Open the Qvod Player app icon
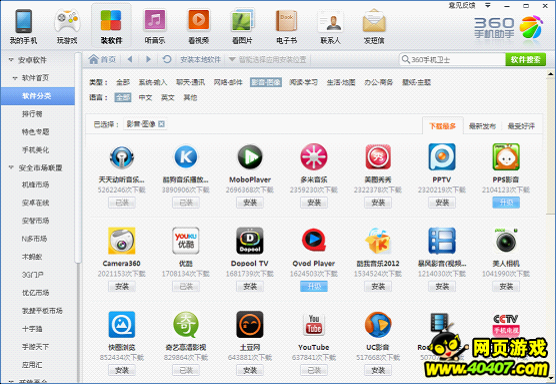 314,240
